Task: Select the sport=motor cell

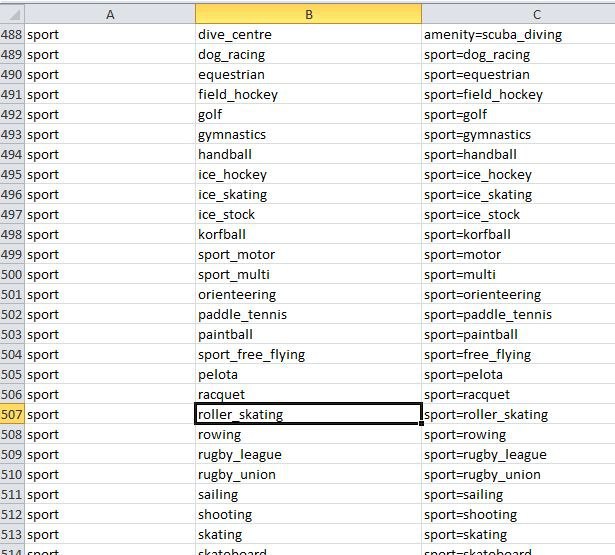Action: click(519, 254)
